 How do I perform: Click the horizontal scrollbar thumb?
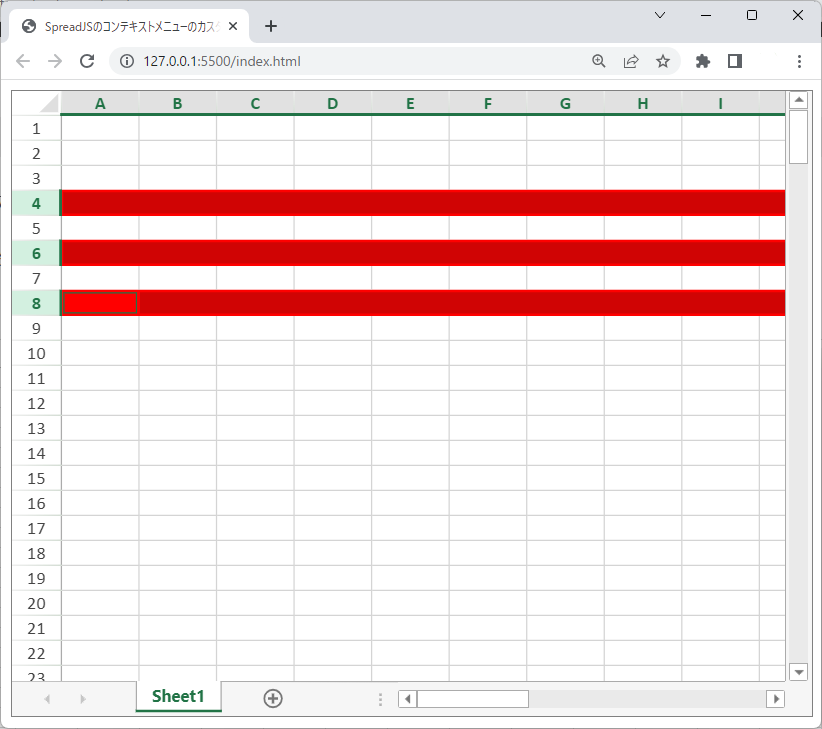coord(472,699)
